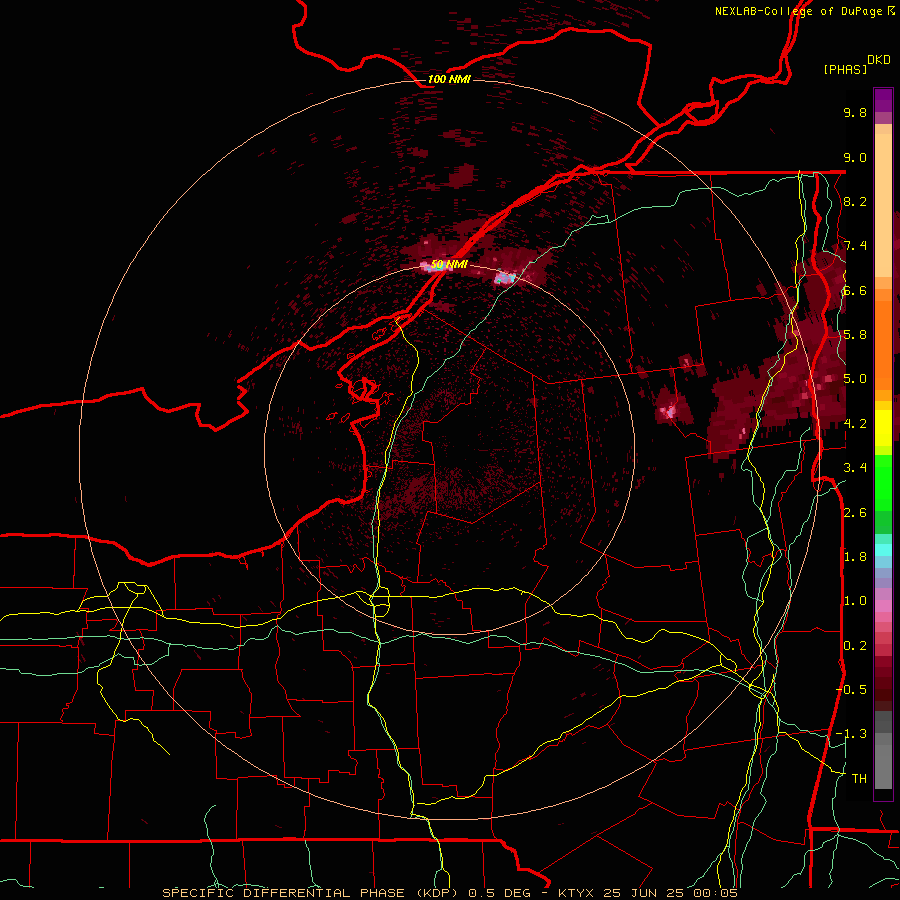The image size is (900, 900).
Task: Click the KTYX radar site identifier
Action: click(578, 893)
